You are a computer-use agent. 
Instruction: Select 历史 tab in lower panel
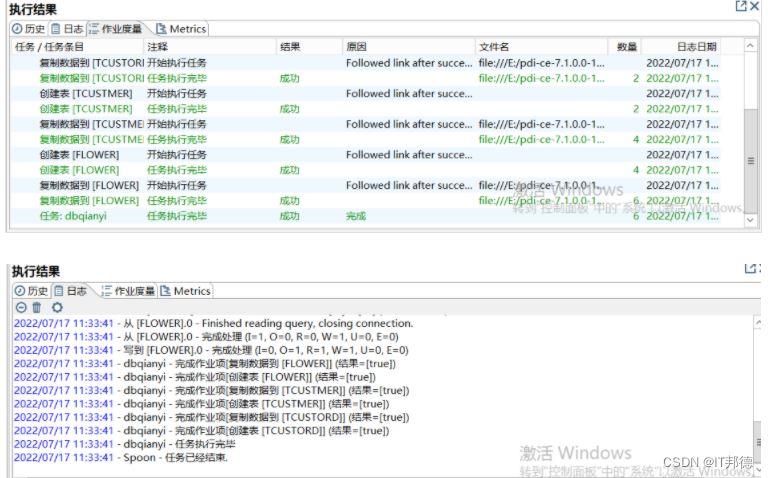pyautogui.click(x=30, y=291)
